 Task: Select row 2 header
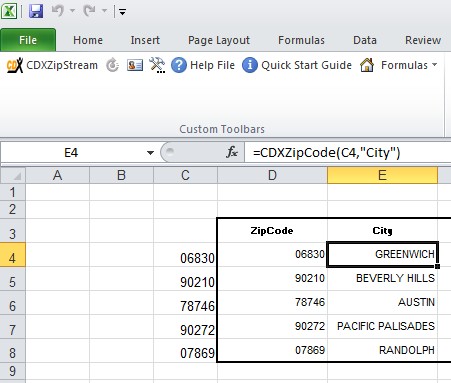(x=13, y=209)
